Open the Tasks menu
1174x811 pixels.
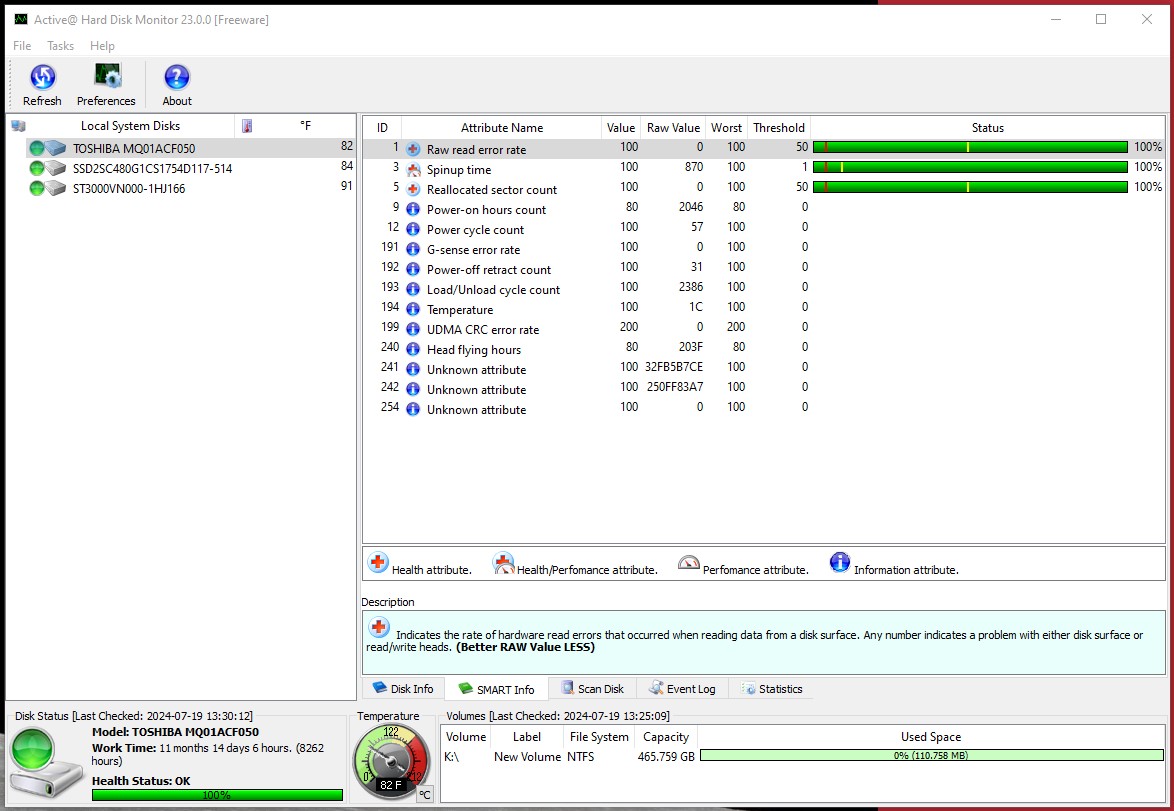(x=61, y=46)
